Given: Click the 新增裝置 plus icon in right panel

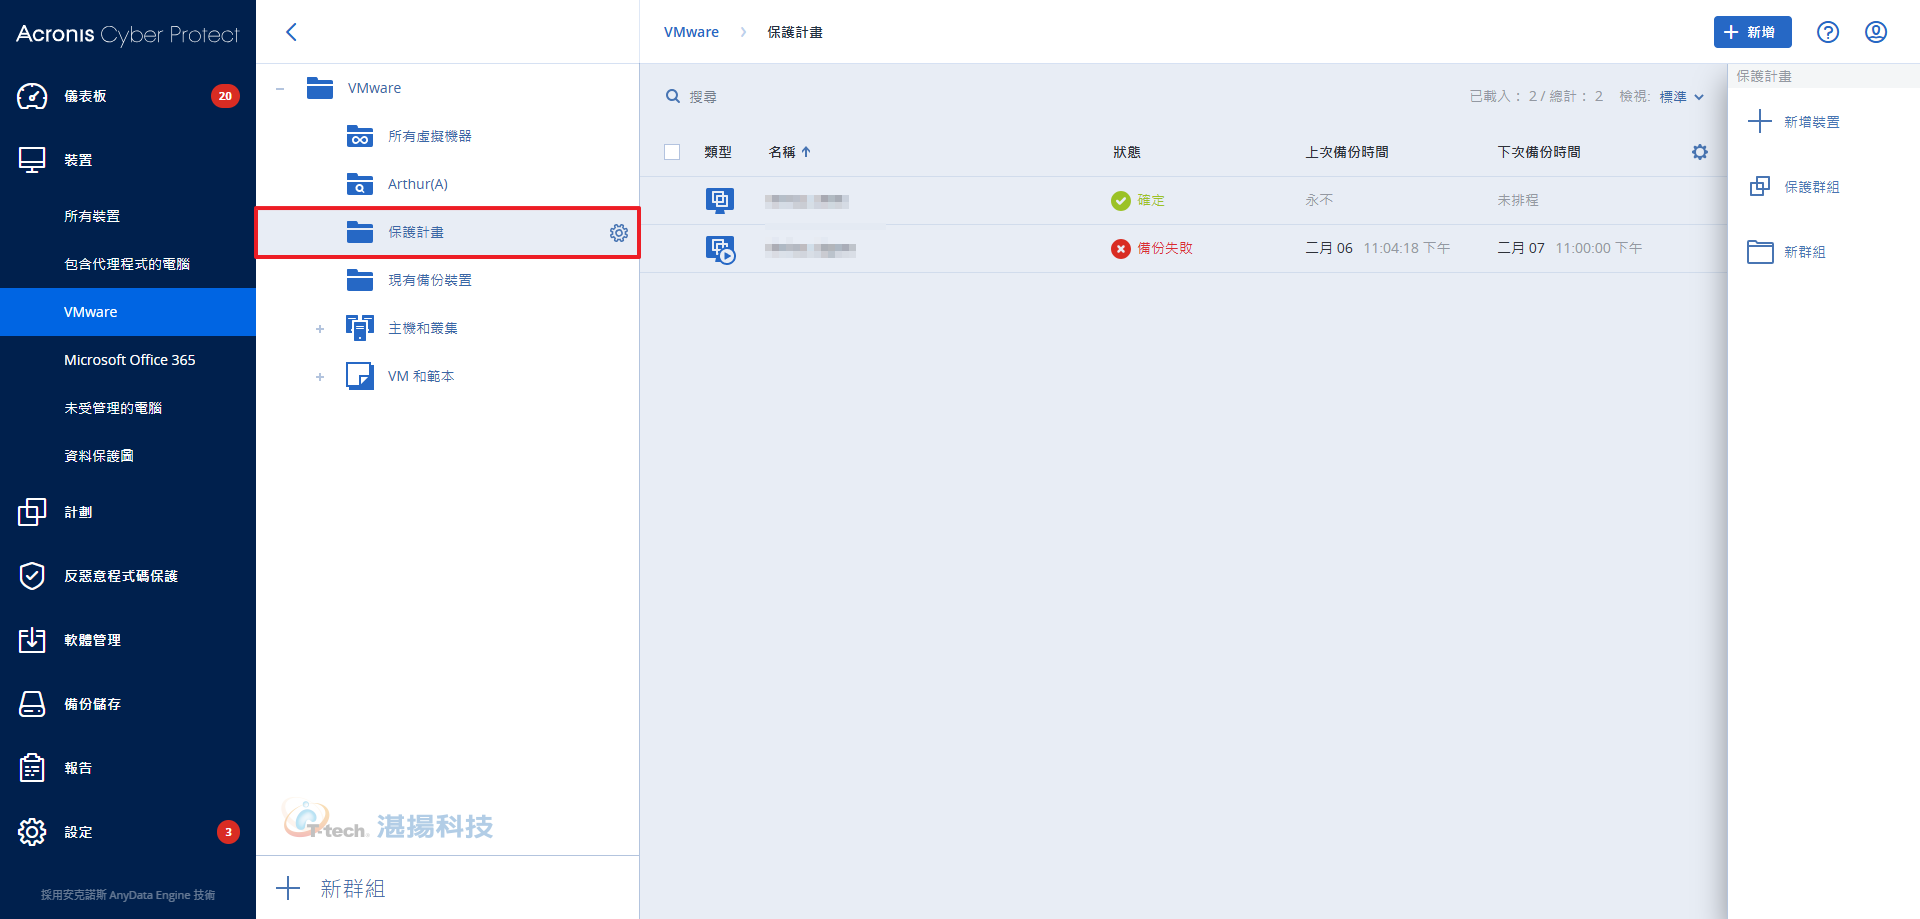Looking at the screenshot, I should tap(1760, 122).
